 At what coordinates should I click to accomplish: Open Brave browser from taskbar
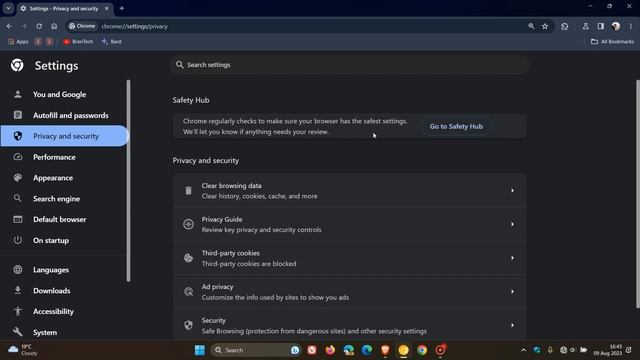point(385,350)
